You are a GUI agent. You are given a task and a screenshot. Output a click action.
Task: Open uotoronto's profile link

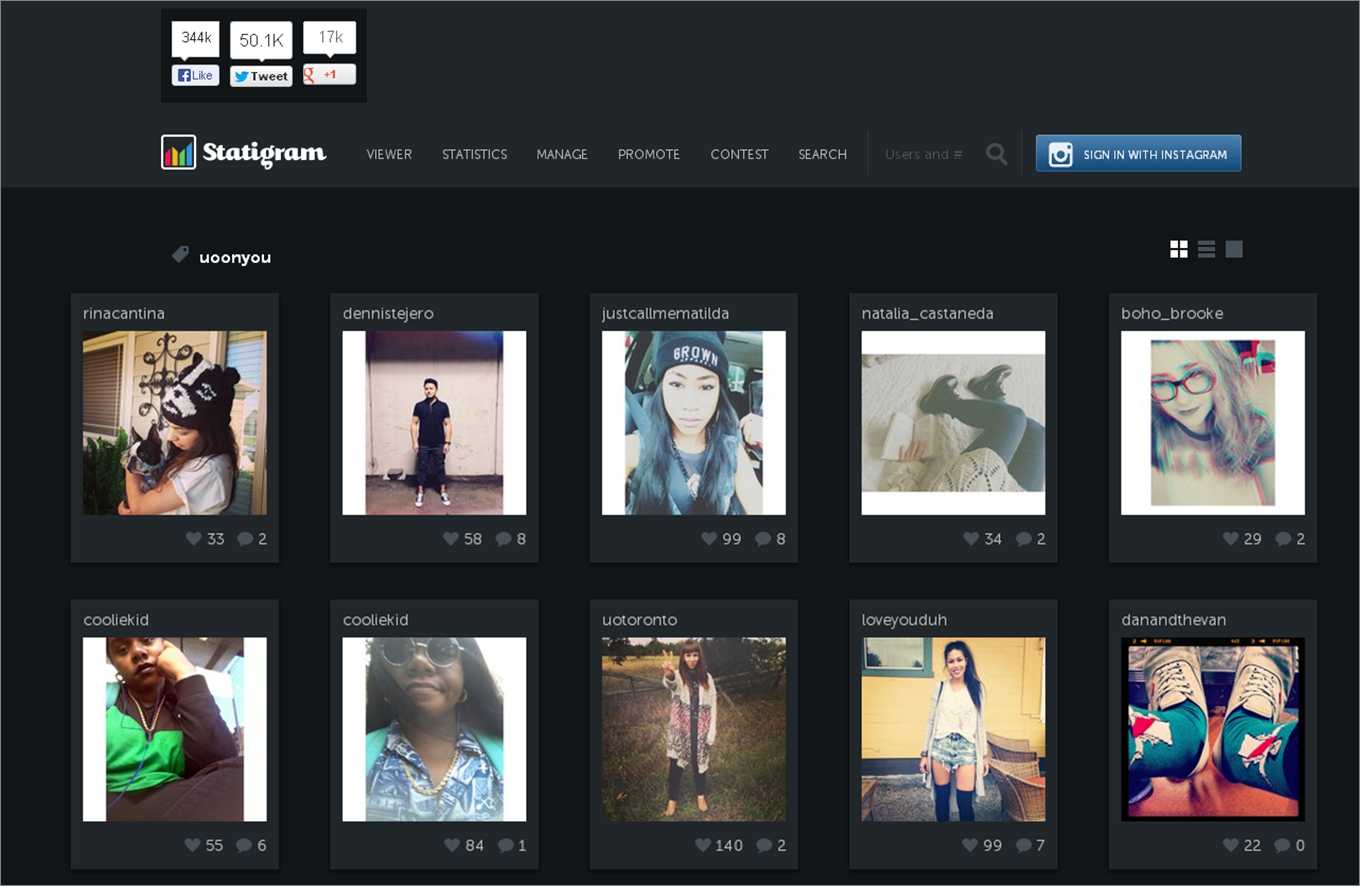(x=639, y=620)
